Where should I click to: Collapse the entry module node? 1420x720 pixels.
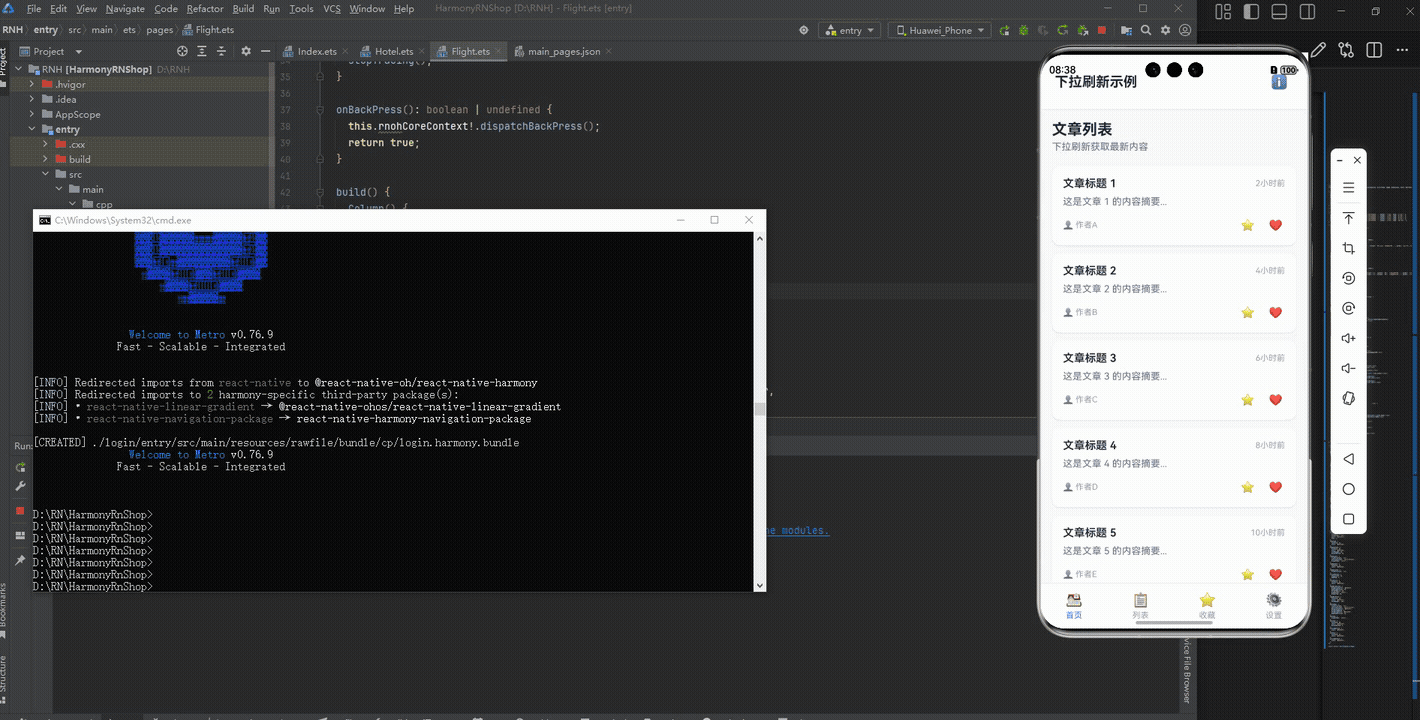32,129
